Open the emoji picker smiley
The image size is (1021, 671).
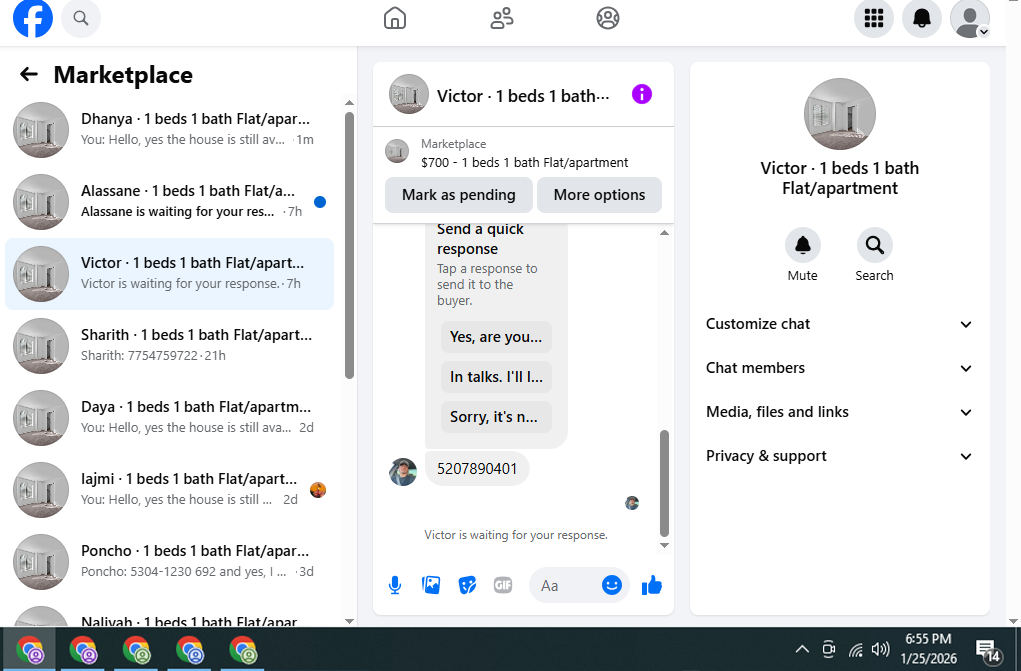pyautogui.click(x=611, y=585)
